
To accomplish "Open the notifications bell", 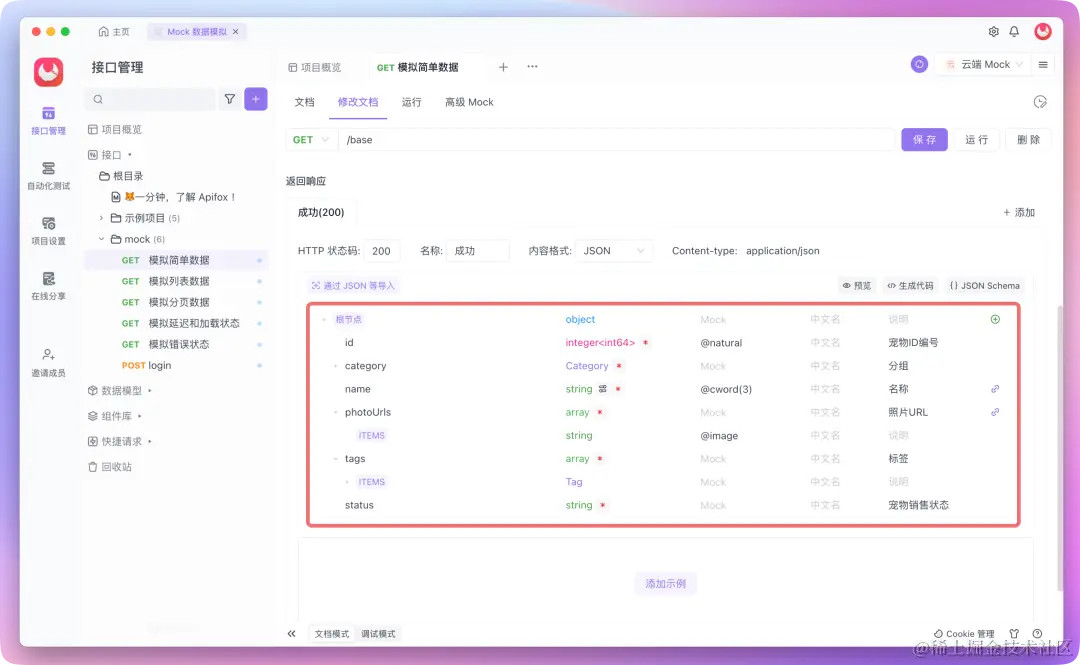I will (x=1014, y=32).
